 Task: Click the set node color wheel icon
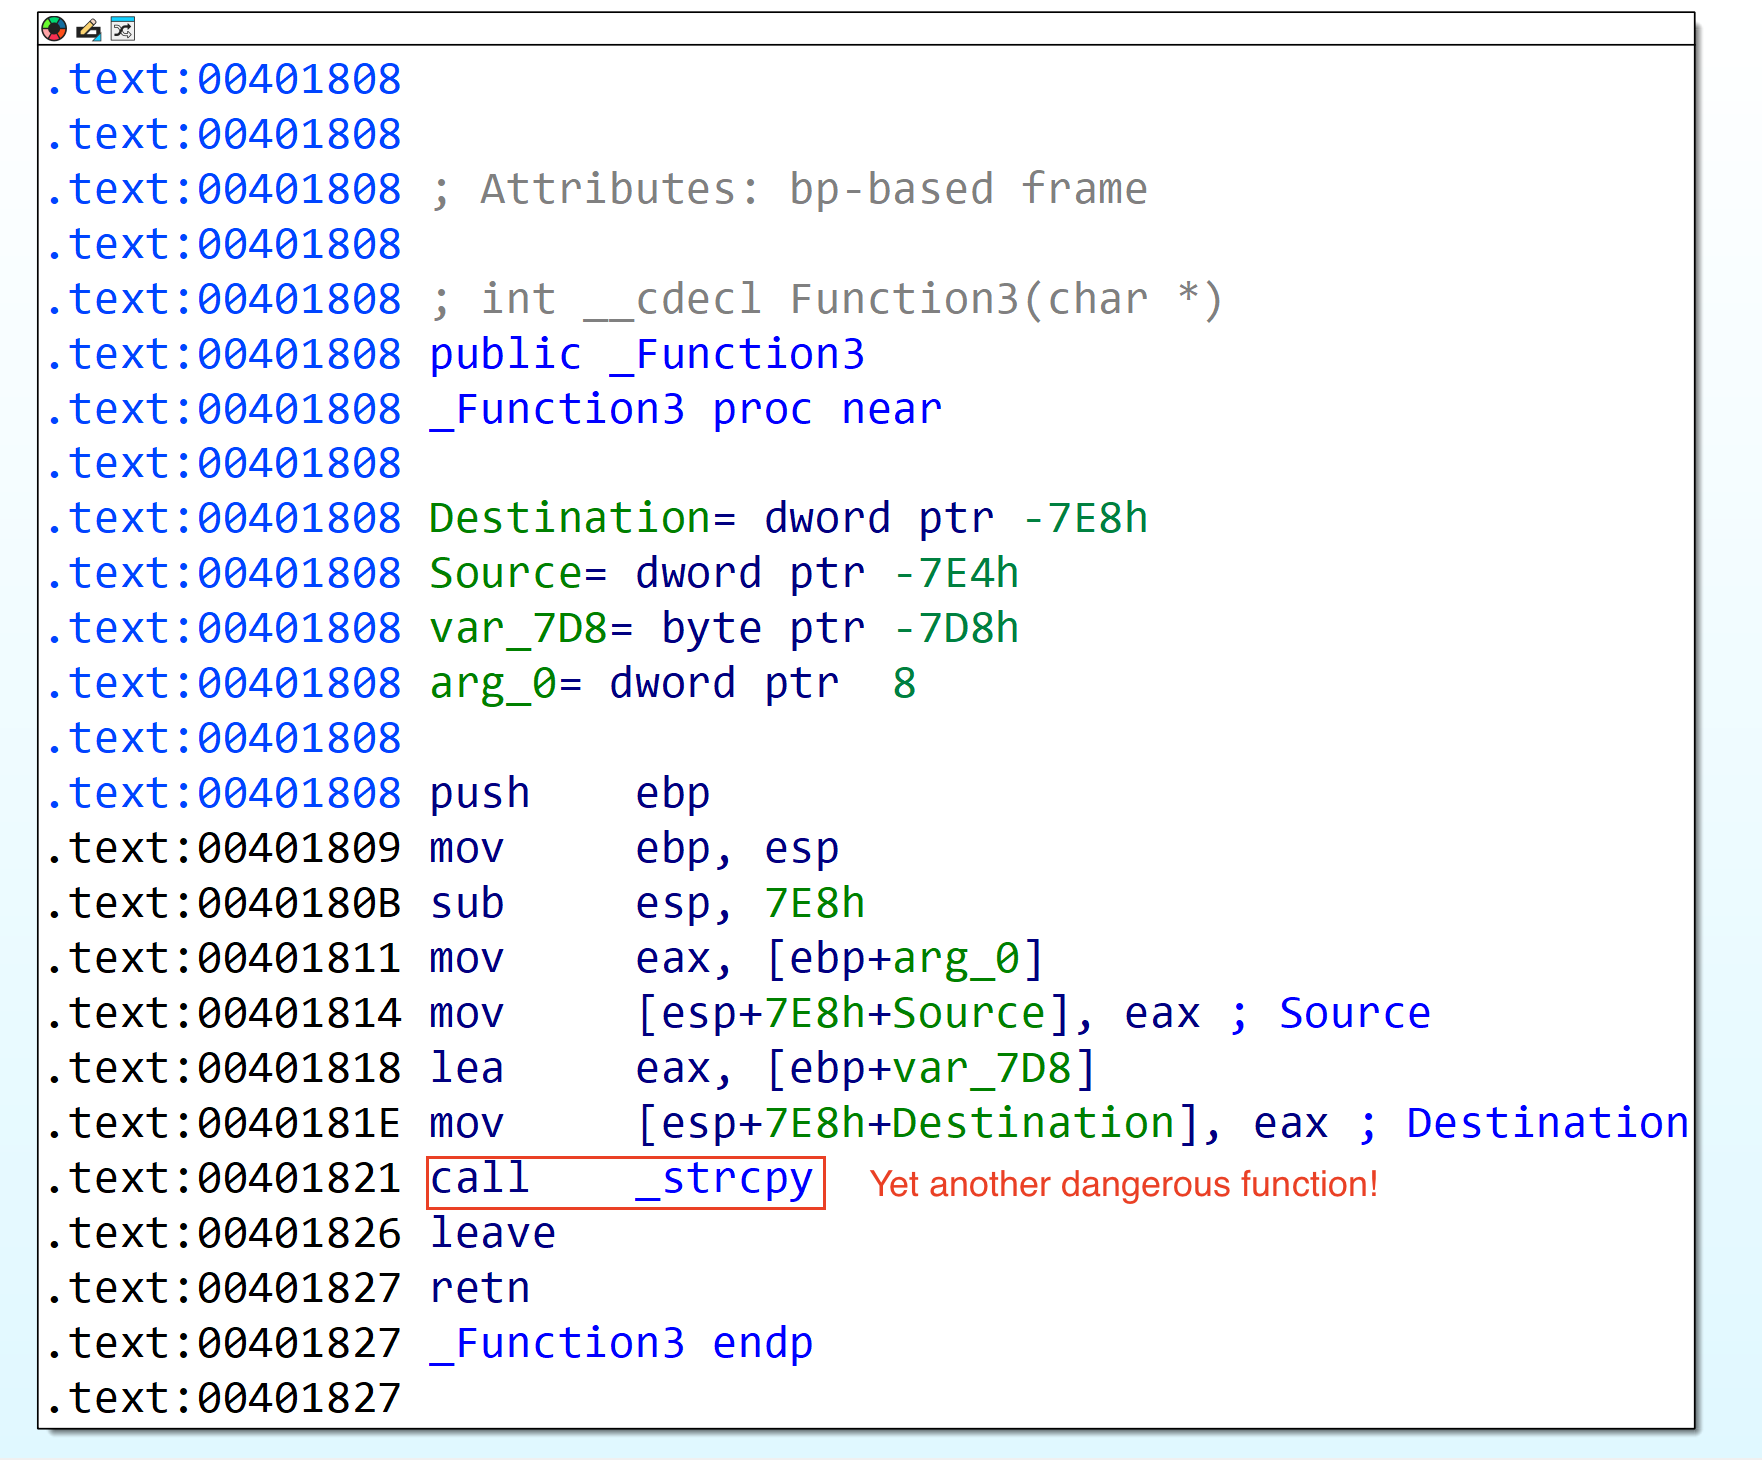[54, 30]
